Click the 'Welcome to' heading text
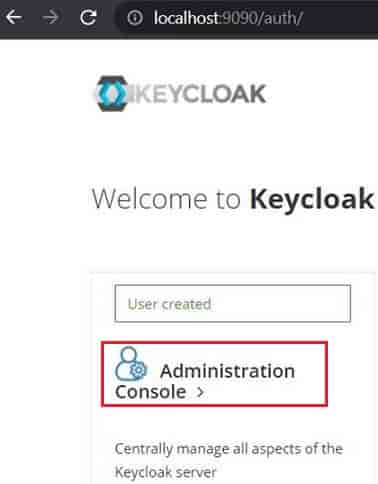Image resolution: width=378 pixels, height=484 pixels. pos(166,199)
